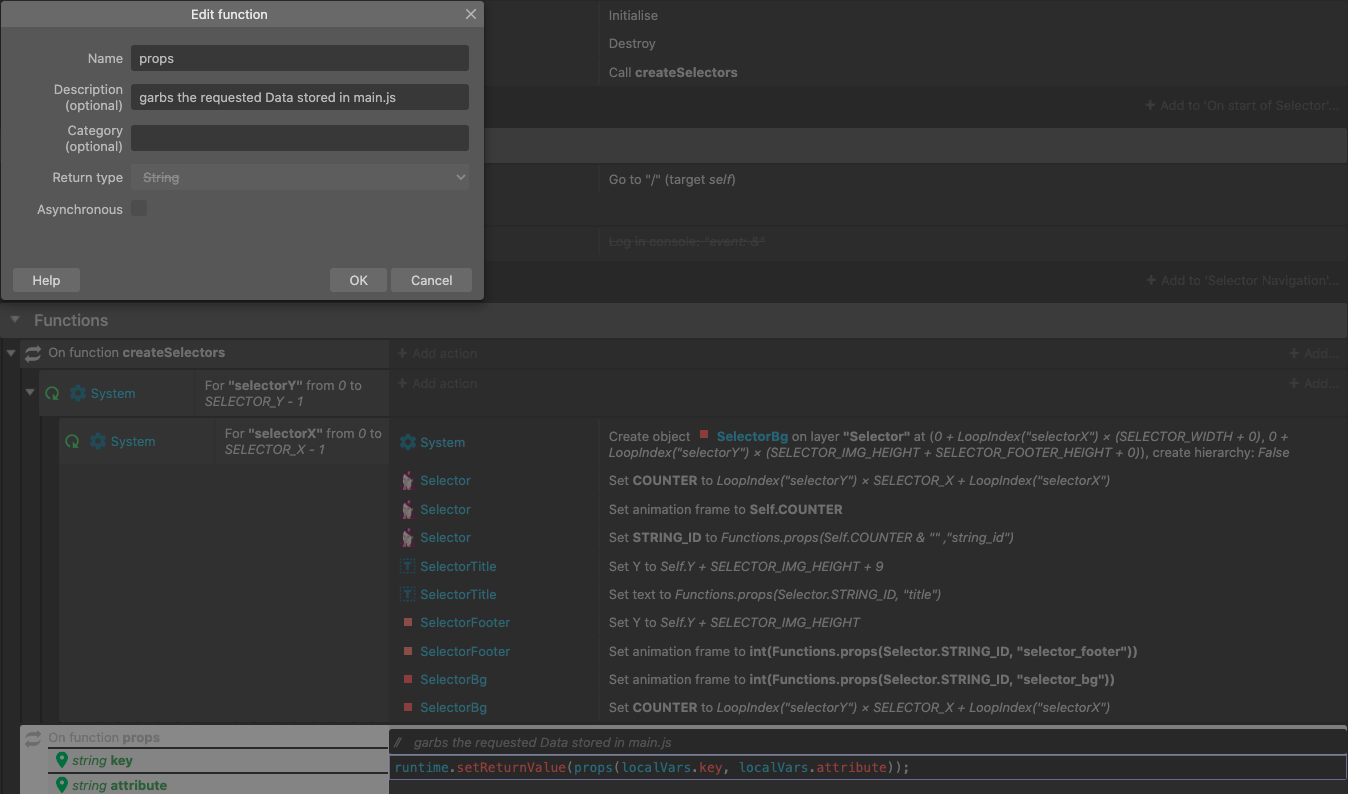
Task: Click the System gear icon in the selectorY loop
Action: click(78, 394)
